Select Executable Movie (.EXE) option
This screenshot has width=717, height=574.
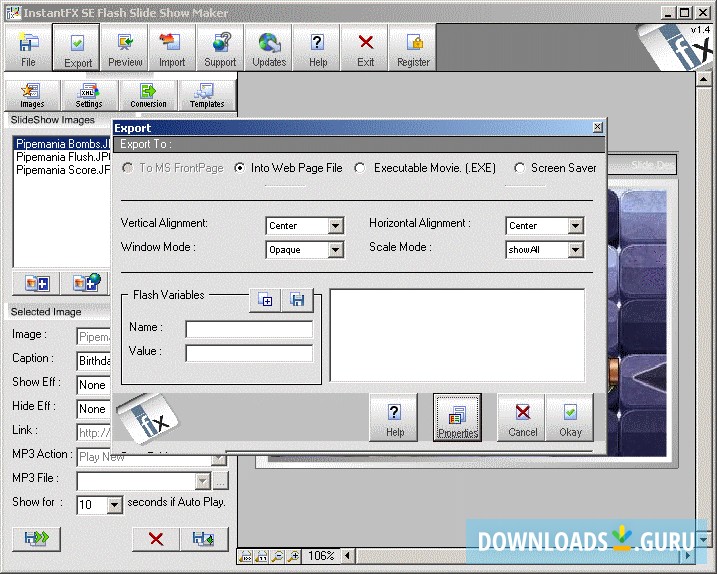[x=360, y=168]
